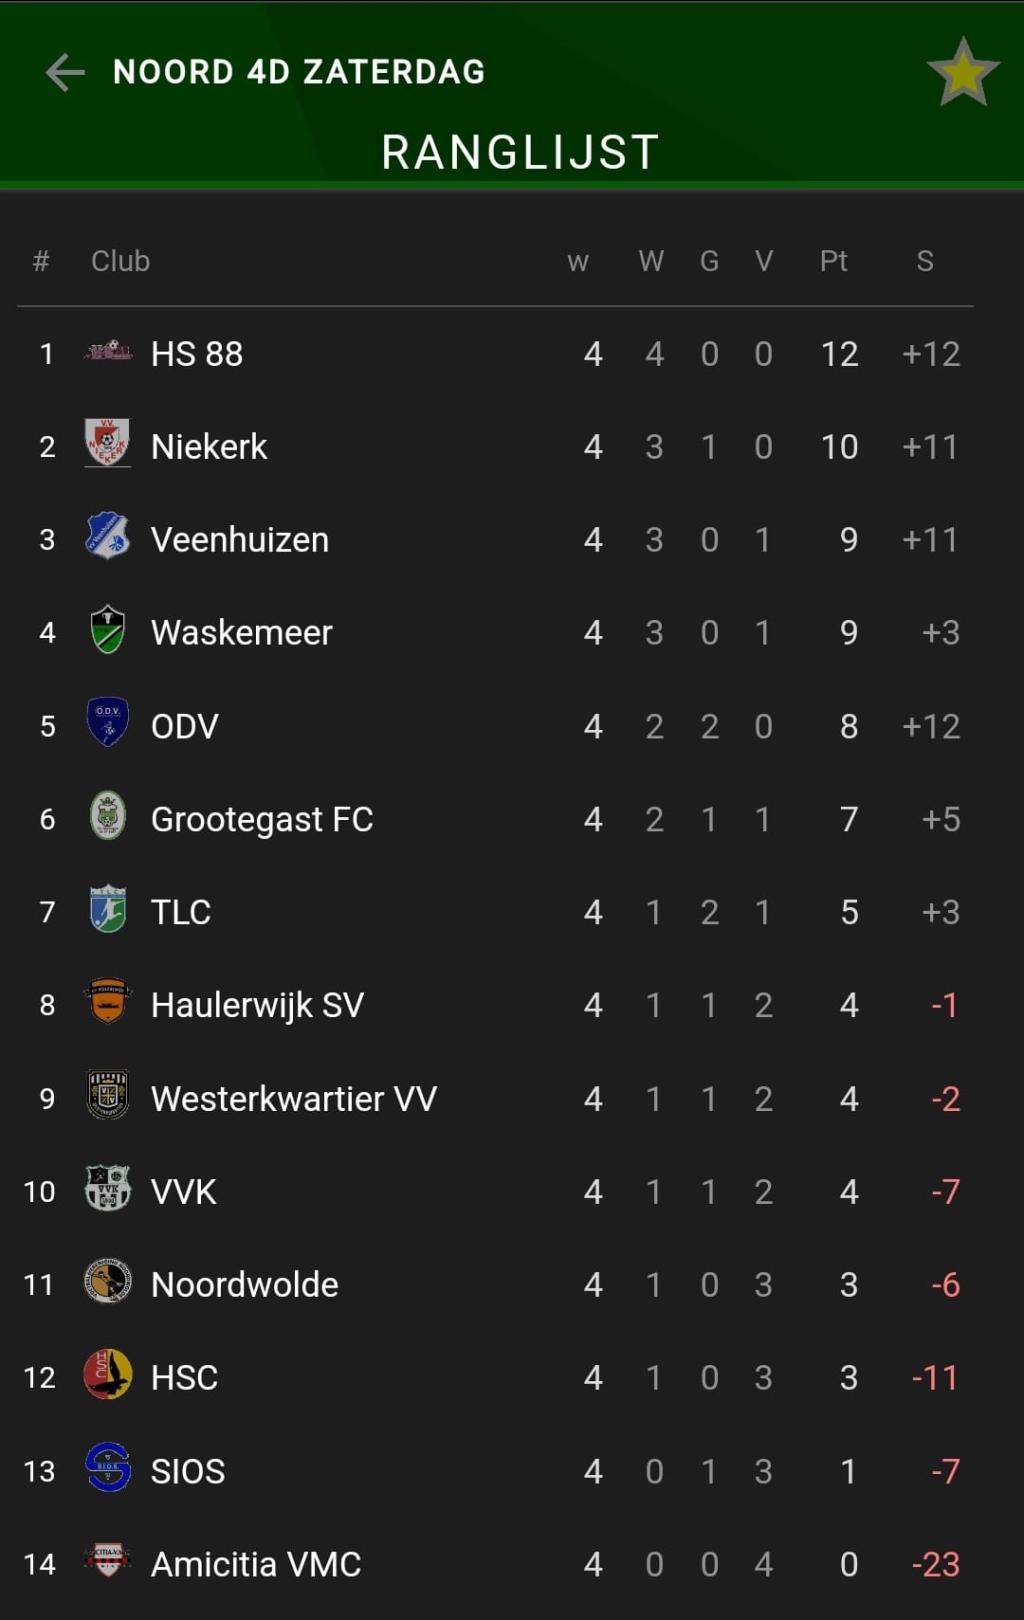Open TLC team name

pos(181,912)
